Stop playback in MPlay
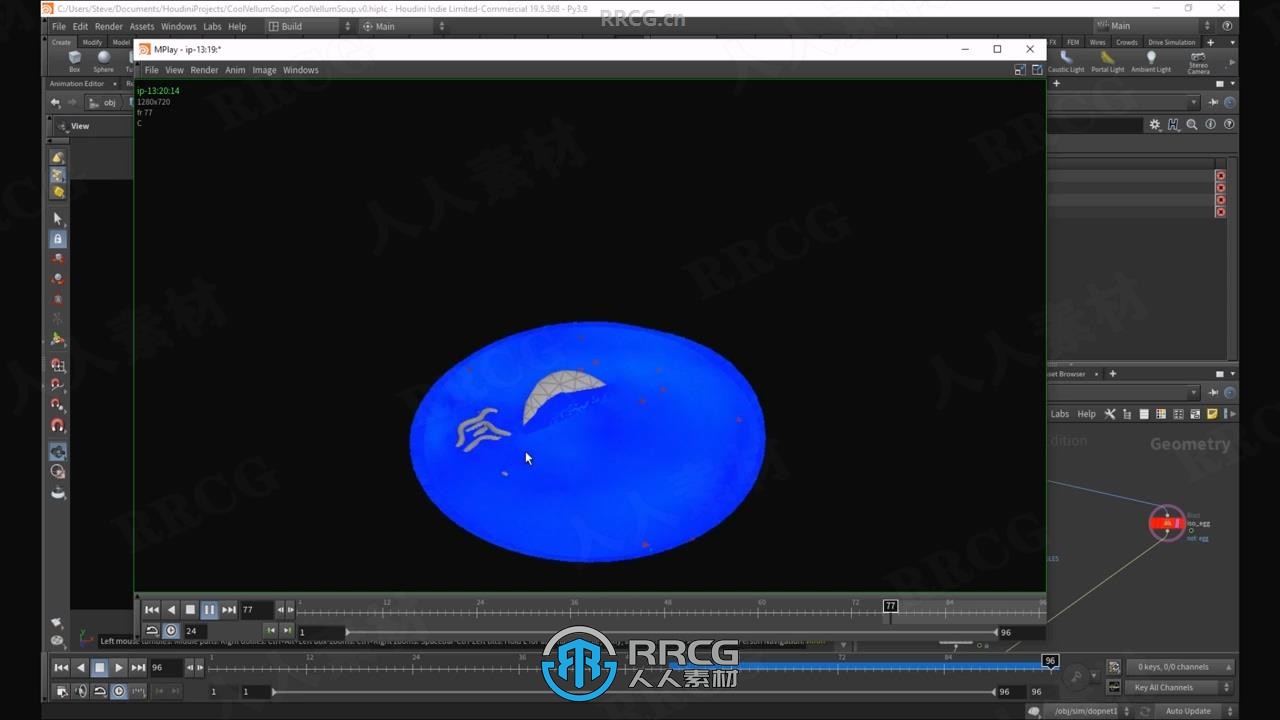This screenshot has width=1280, height=720. [190, 609]
